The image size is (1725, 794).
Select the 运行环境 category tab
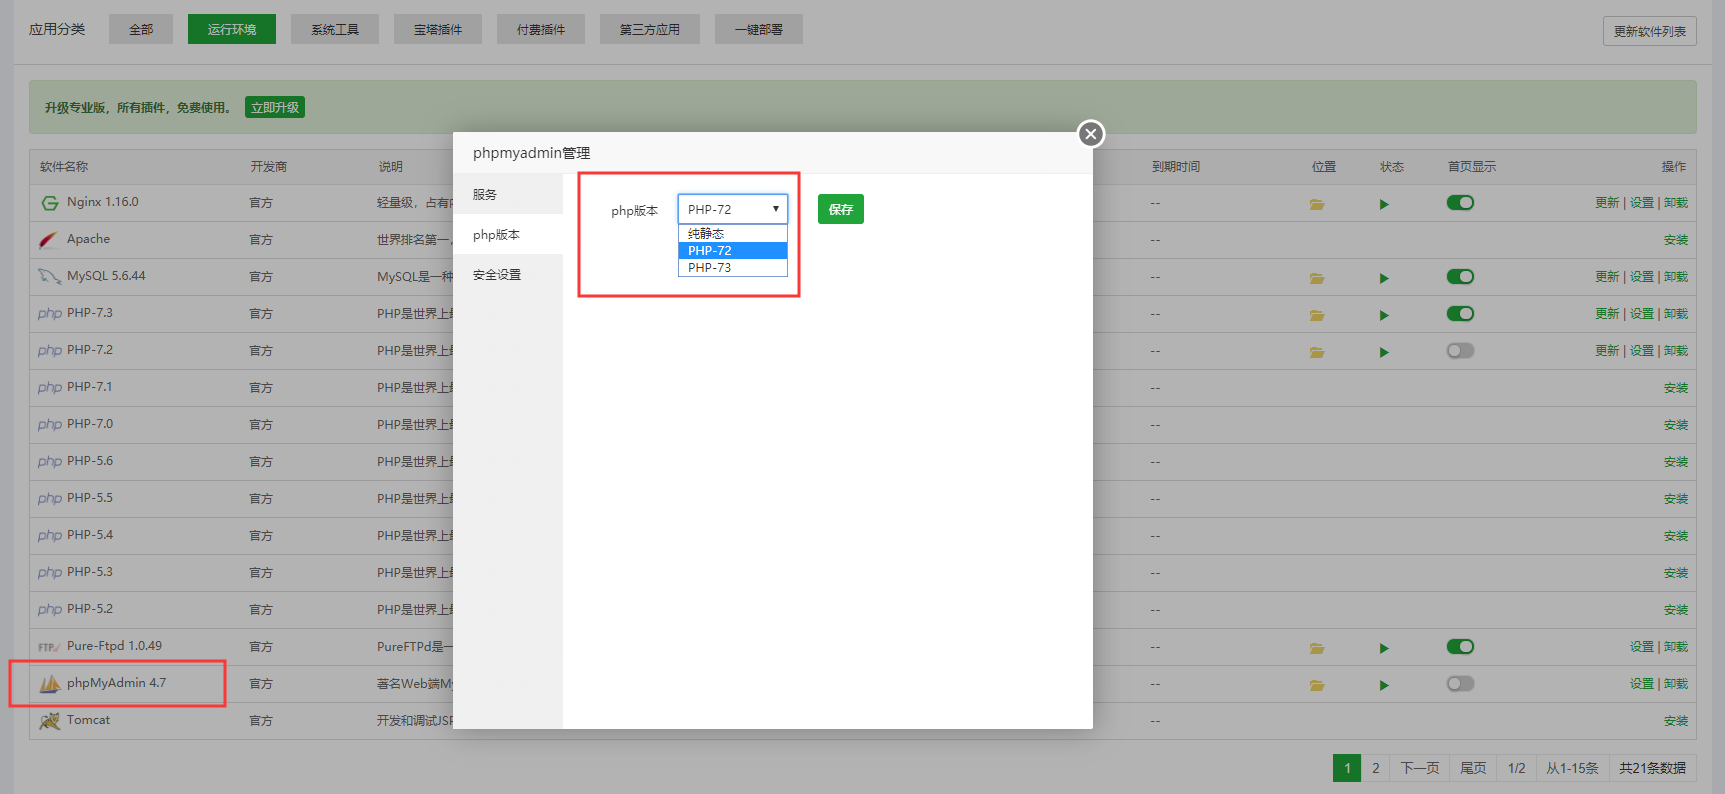pos(232,29)
